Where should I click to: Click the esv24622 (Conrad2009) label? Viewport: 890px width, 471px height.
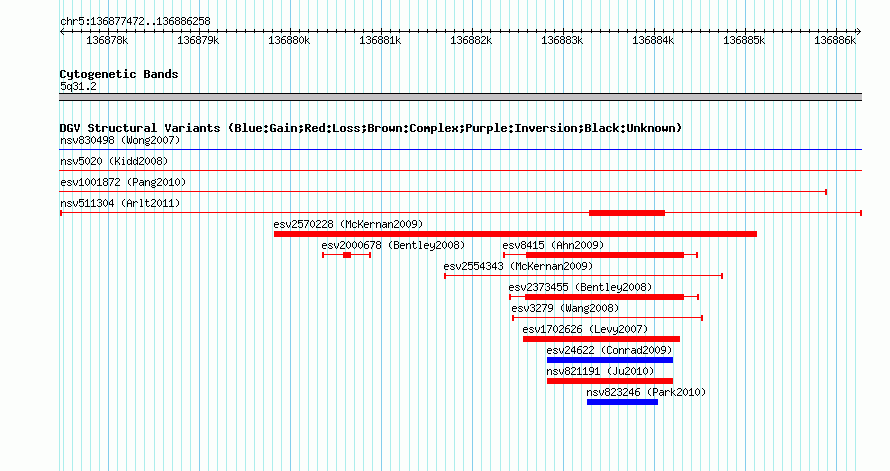pos(609,350)
